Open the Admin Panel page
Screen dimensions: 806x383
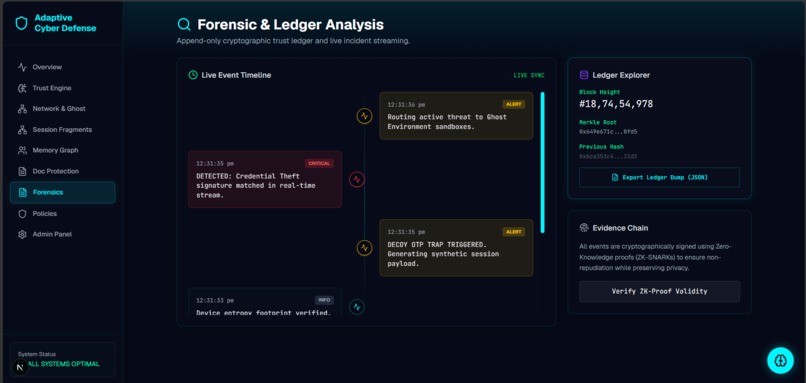point(63,234)
